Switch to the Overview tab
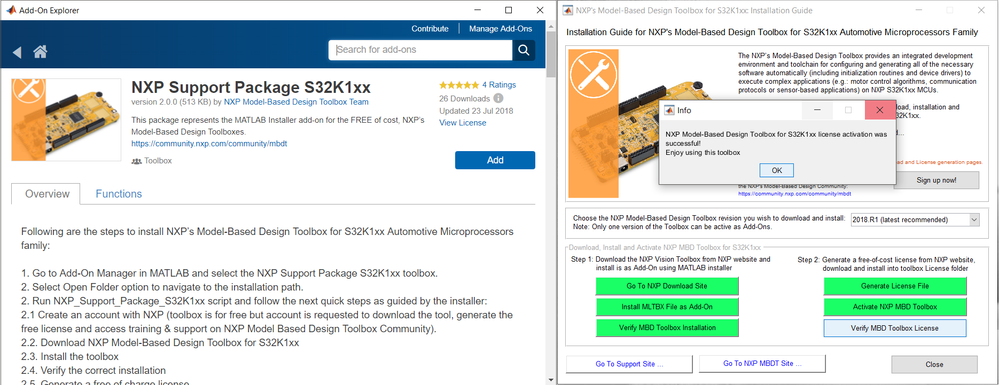 47,194
